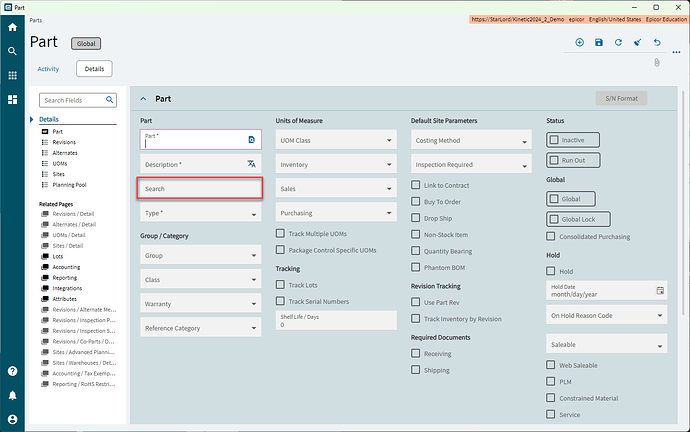
Task: Select Revisions in Details navigation
Action: pos(64,142)
